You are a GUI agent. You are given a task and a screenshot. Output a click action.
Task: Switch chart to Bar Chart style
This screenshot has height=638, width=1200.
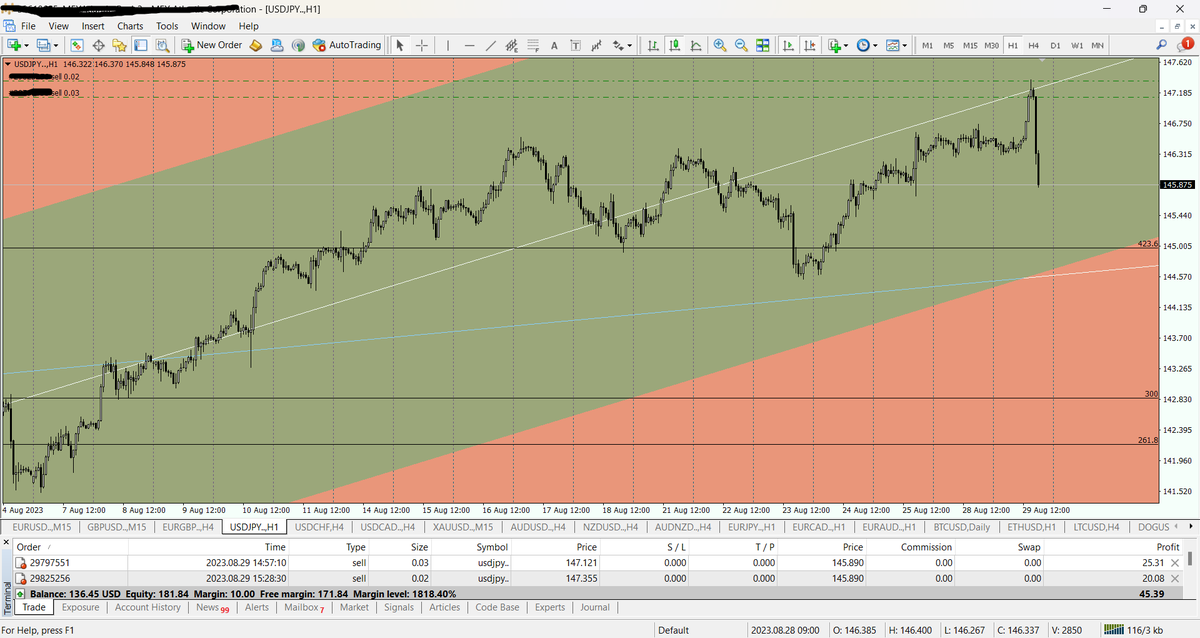pos(653,45)
